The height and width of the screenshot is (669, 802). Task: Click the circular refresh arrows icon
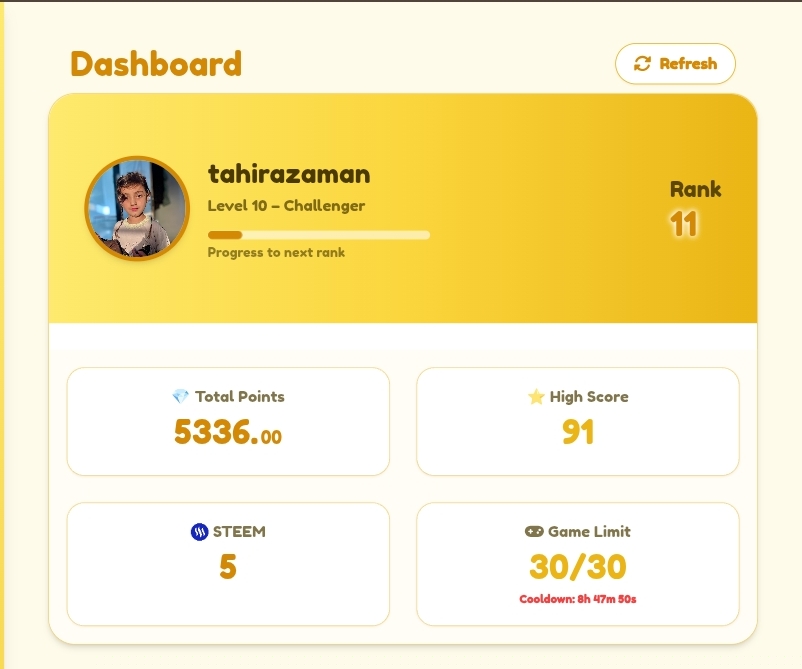[x=642, y=63]
